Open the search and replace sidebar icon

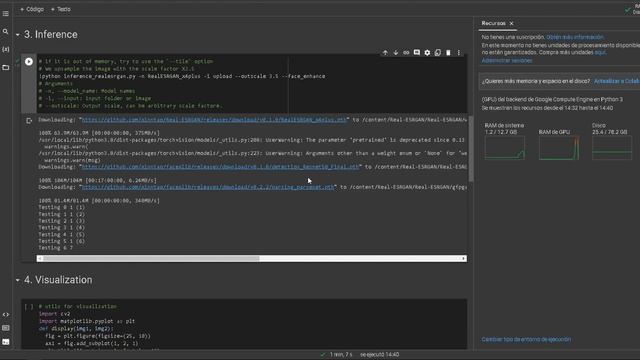pyautogui.click(x=6, y=31)
